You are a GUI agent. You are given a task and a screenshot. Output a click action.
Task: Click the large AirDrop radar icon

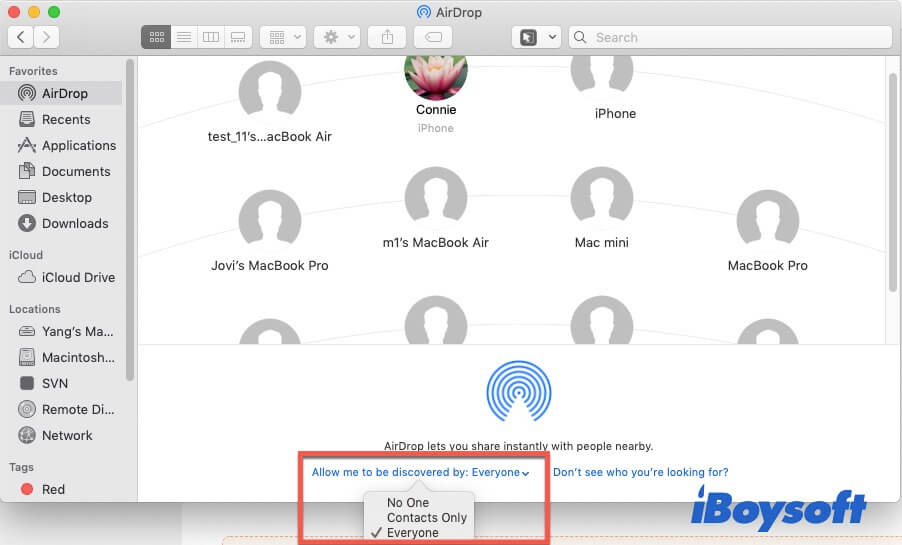[519, 391]
